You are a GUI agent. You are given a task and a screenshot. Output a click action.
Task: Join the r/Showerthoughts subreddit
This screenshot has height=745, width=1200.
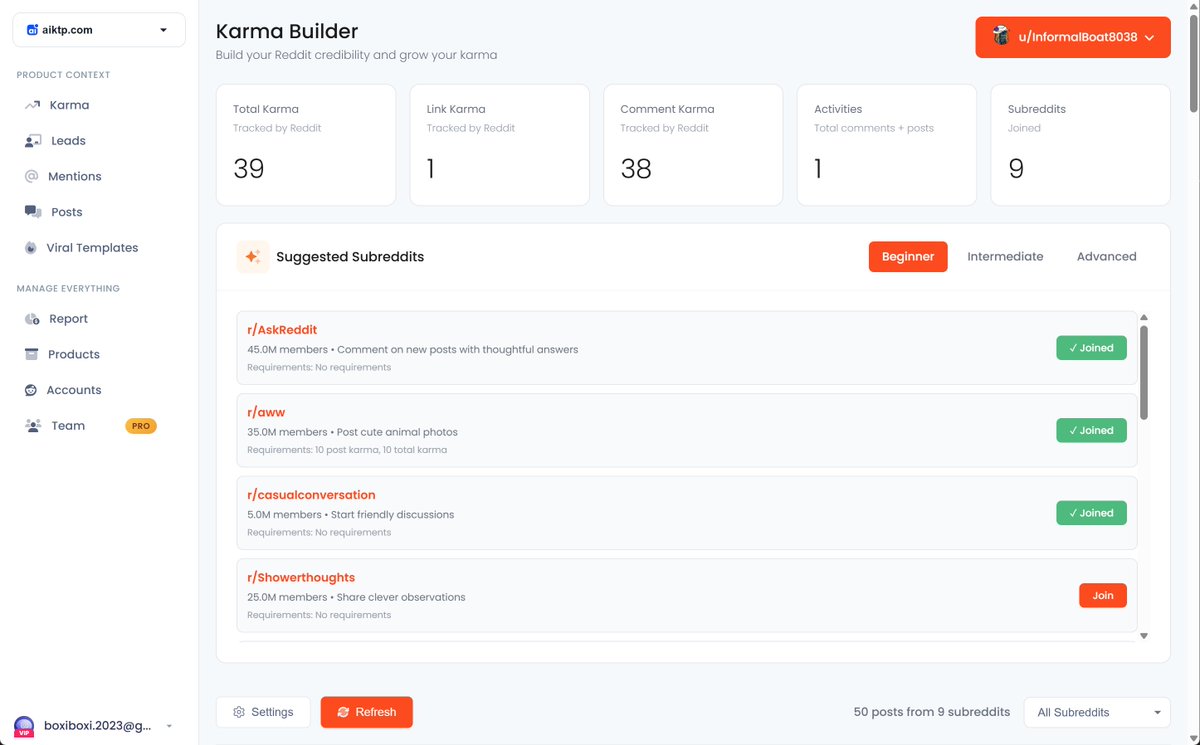point(1103,595)
